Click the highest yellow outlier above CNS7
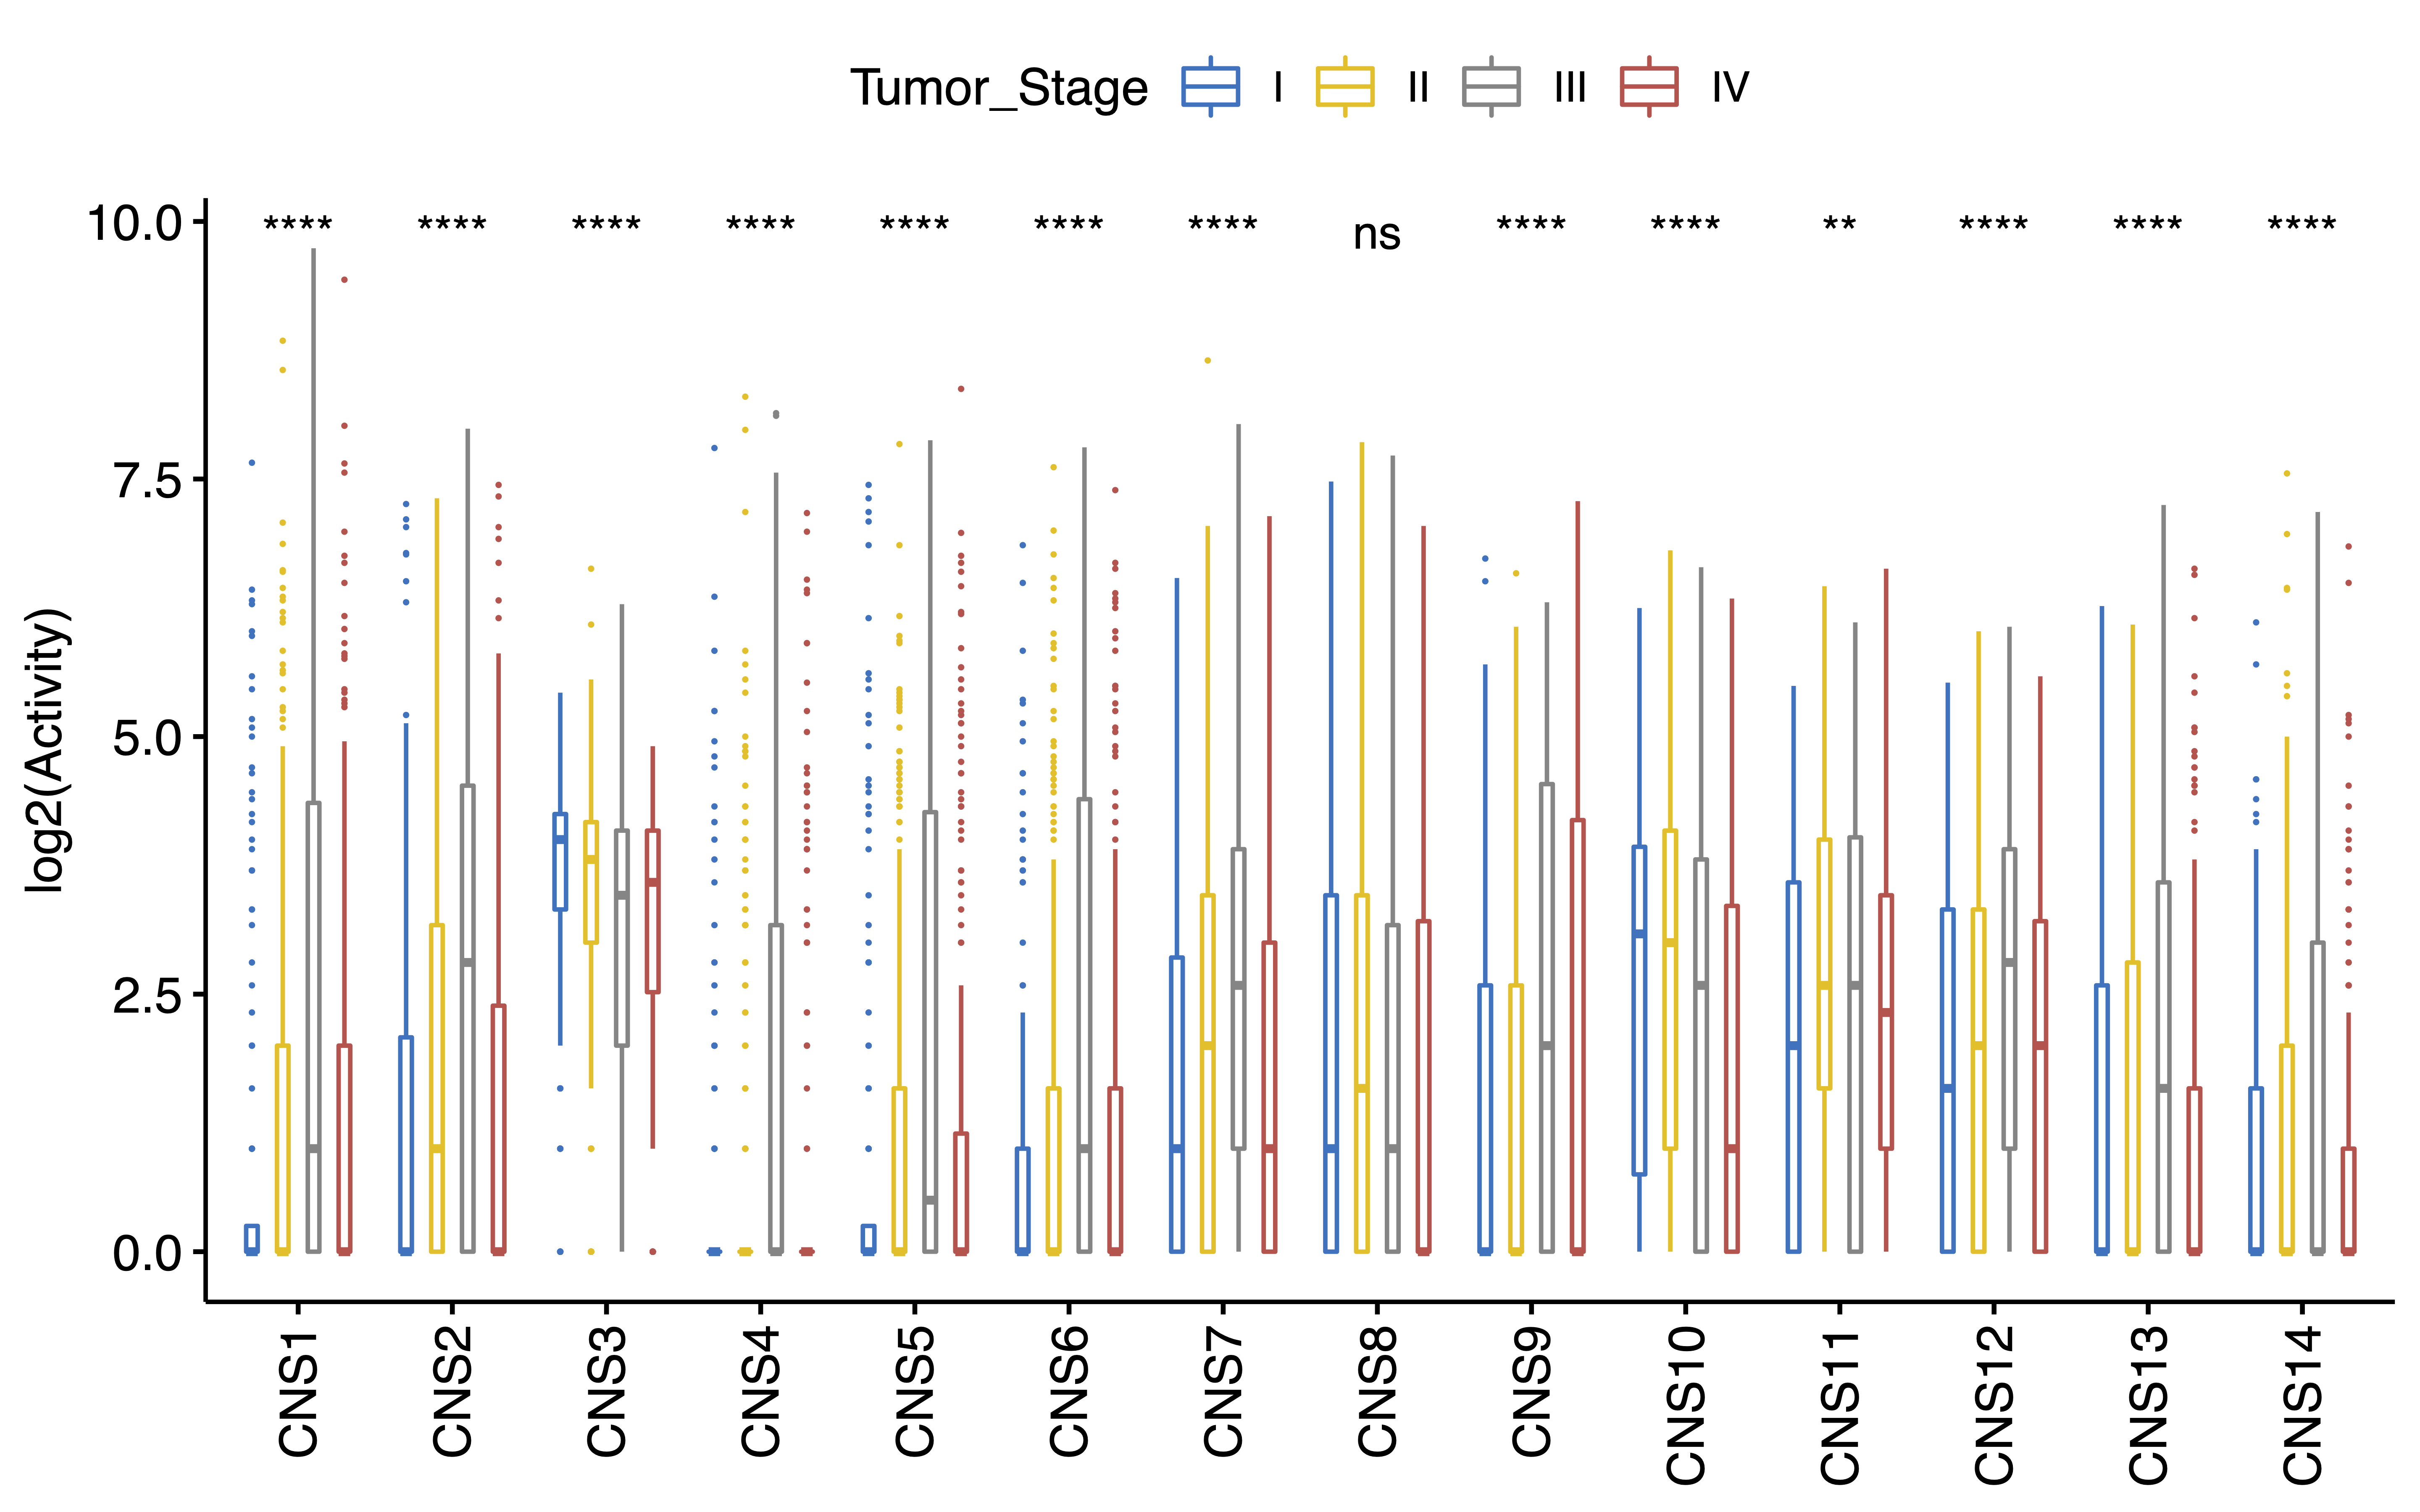This screenshot has width=2420, height=1512. tap(1208, 360)
